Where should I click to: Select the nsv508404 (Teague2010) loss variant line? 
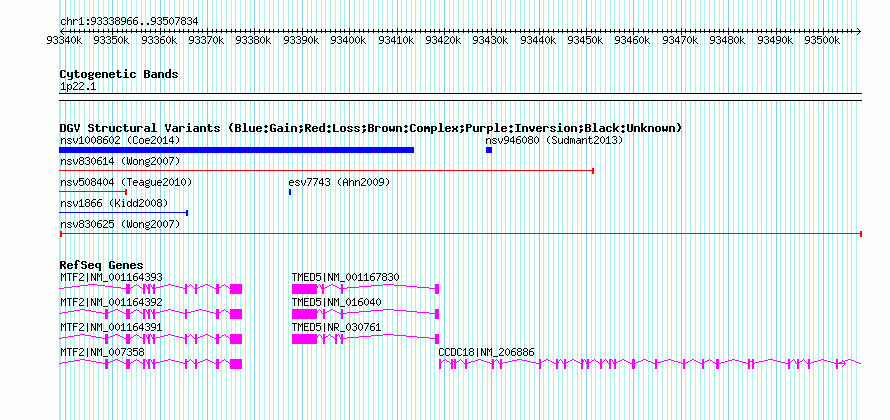pos(93,192)
